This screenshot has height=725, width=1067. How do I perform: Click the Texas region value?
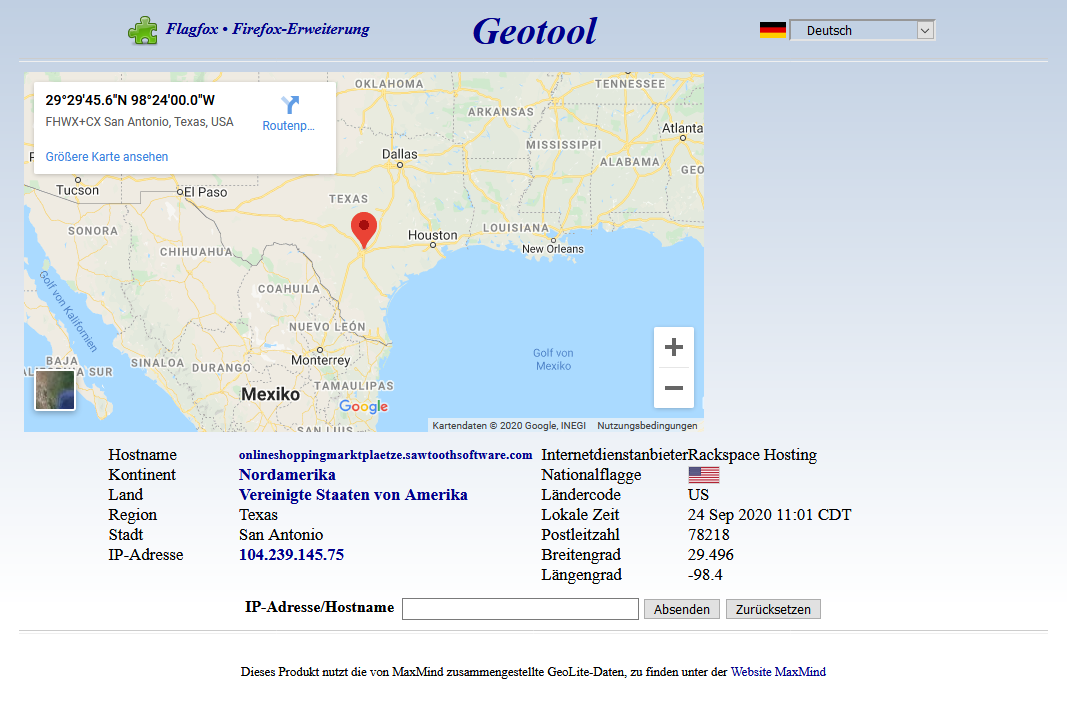tap(259, 515)
